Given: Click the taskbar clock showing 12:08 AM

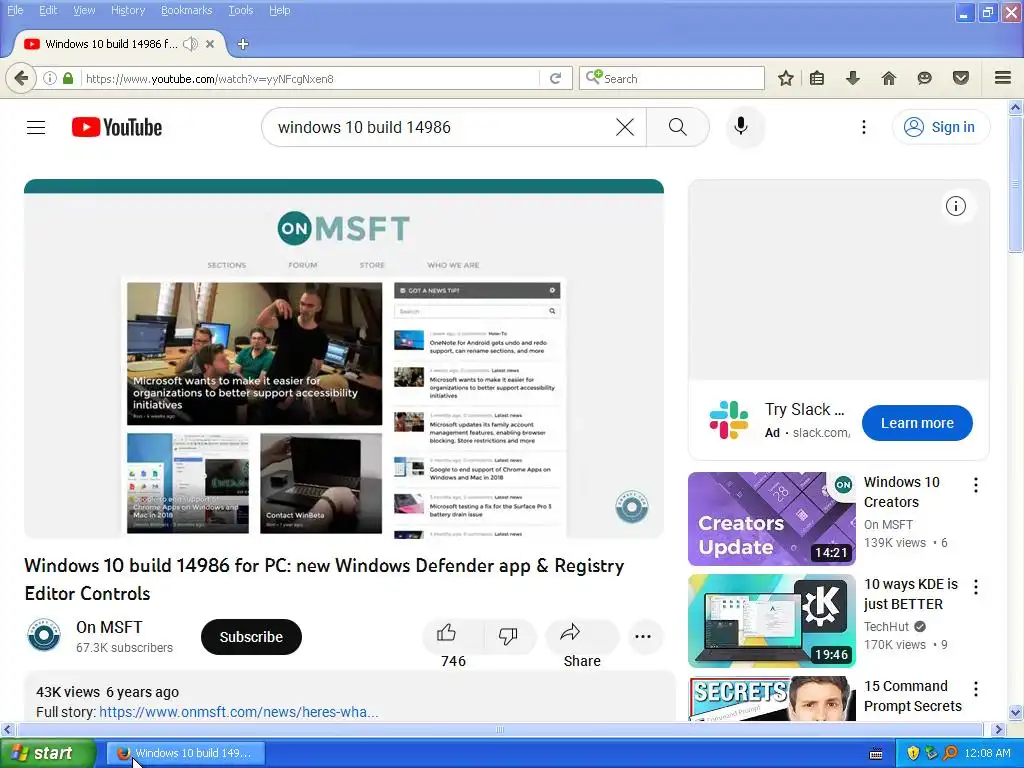Looking at the screenshot, I should coord(987,753).
